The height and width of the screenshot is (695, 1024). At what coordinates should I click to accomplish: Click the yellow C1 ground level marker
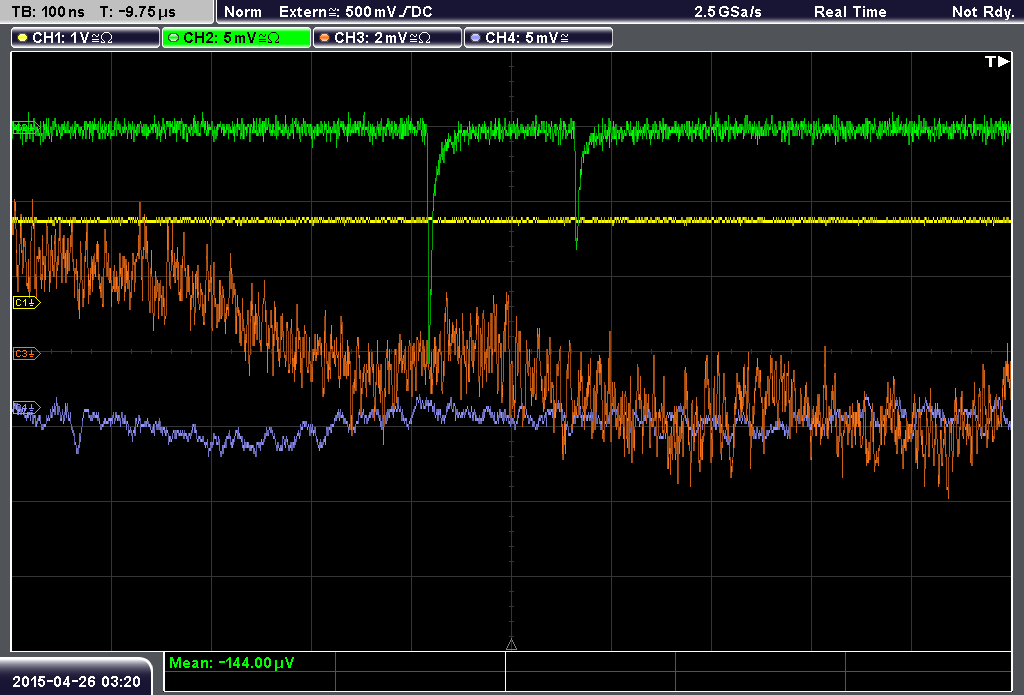[x=27, y=302]
